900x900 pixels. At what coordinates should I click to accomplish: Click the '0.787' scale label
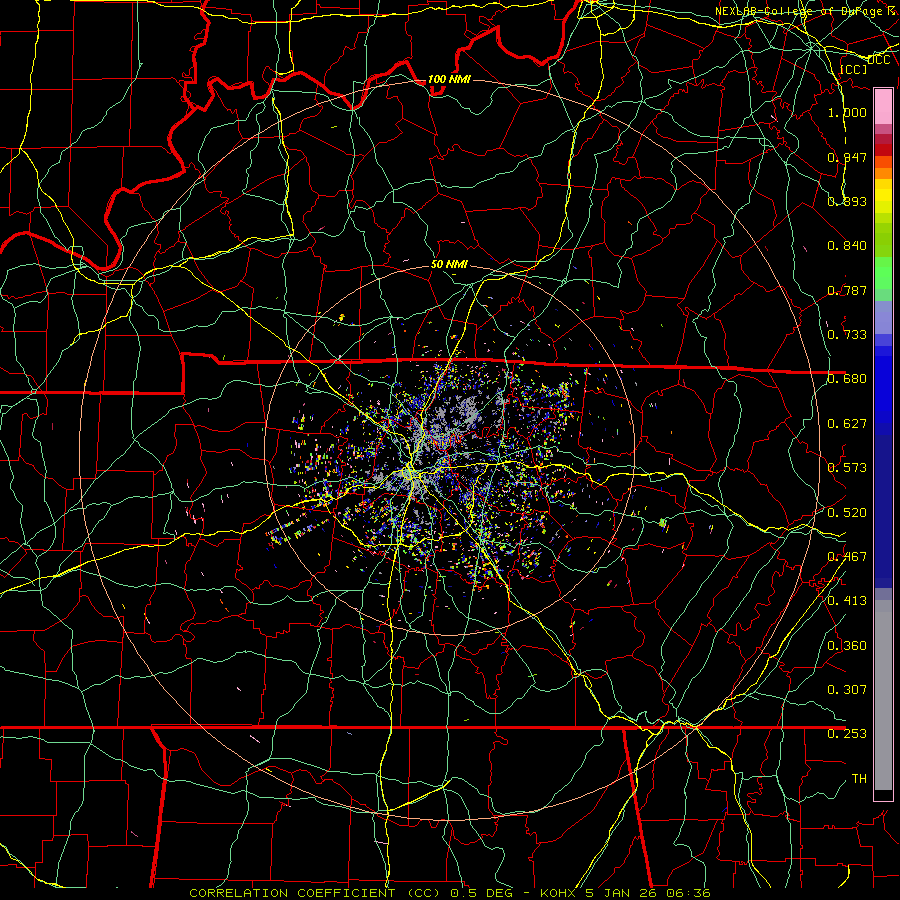[x=847, y=290]
